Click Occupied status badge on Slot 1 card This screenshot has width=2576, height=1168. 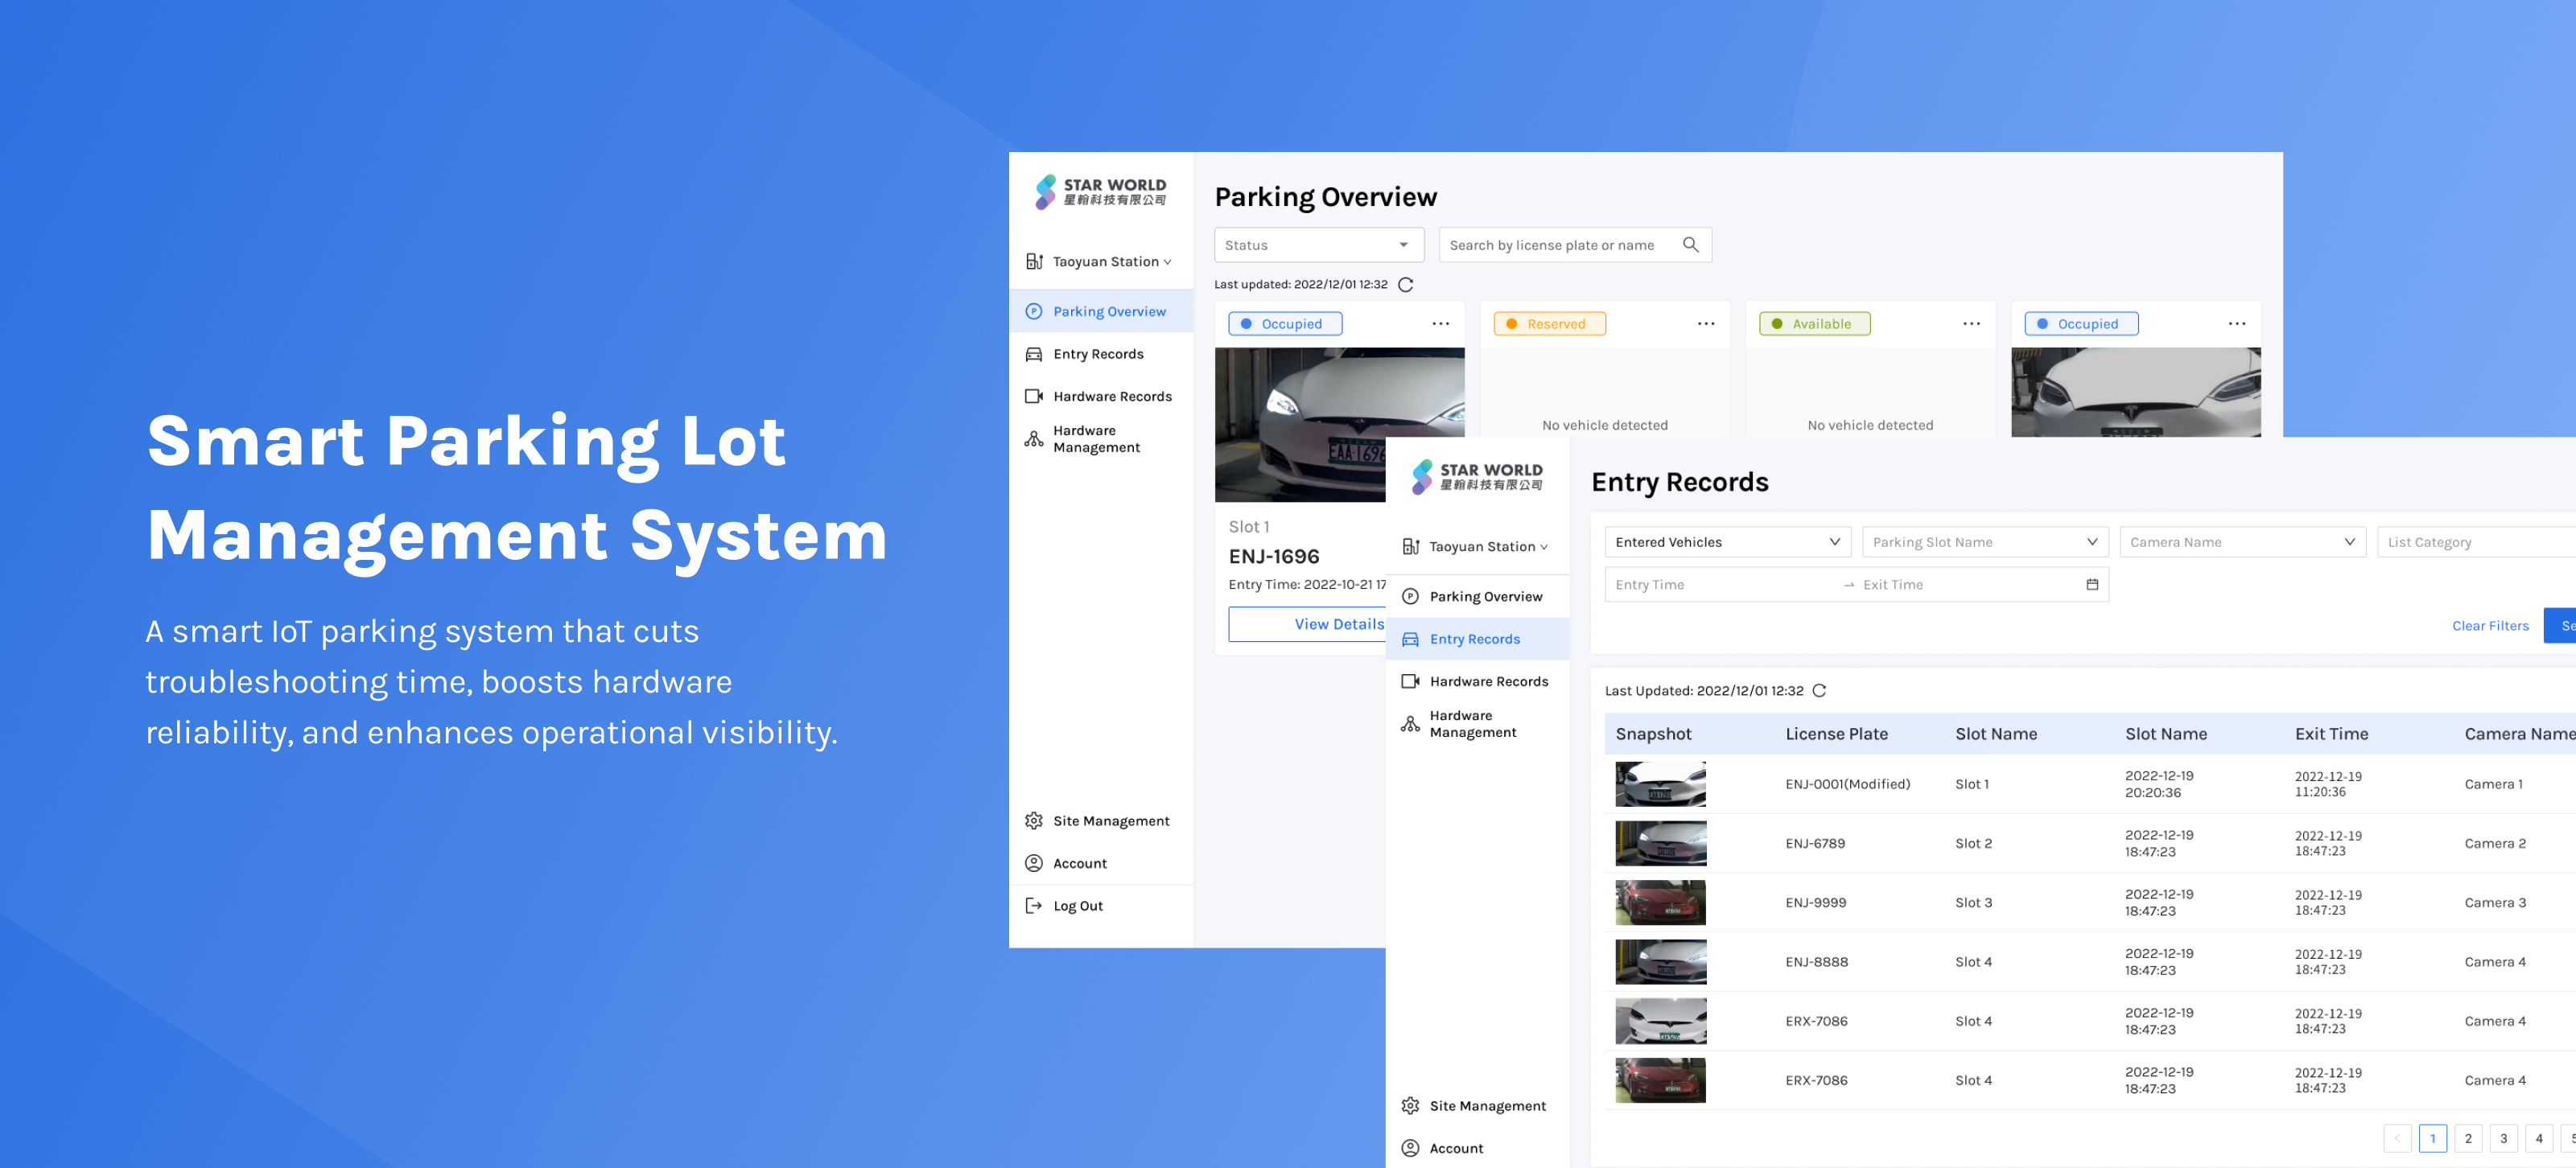pos(1285,324)
